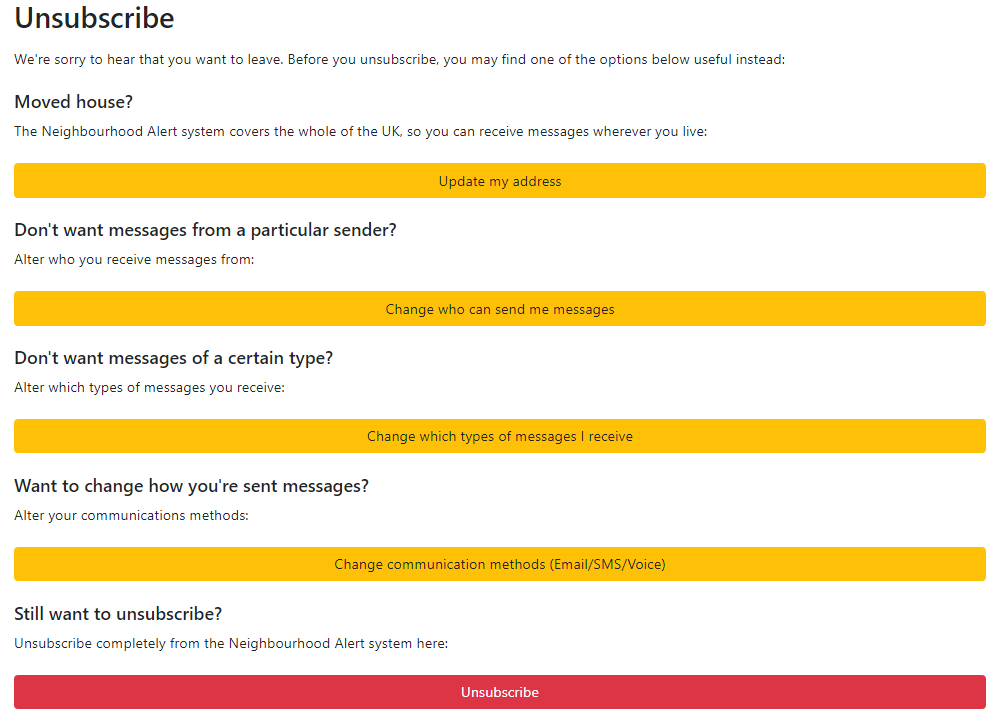Click the certain type question heading
The image size is (1004, 728).
173,358
